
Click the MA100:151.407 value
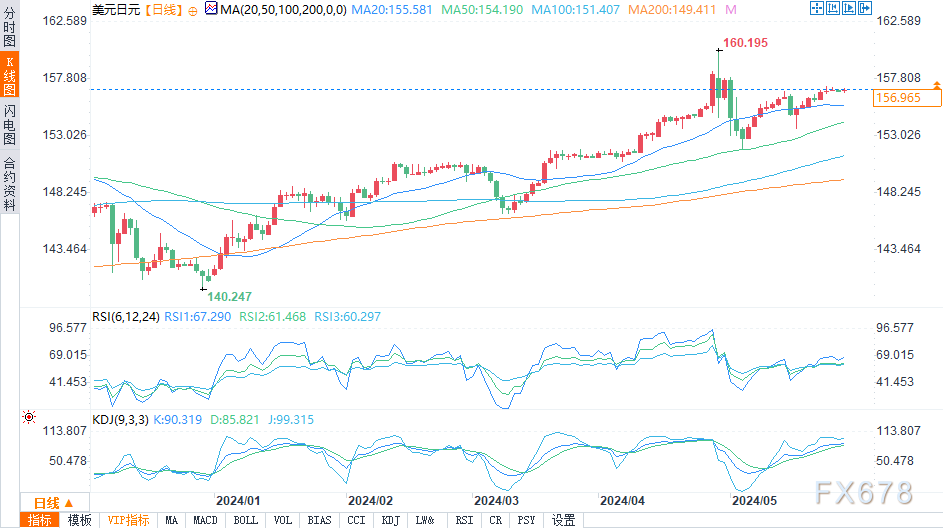click(575, 10)
